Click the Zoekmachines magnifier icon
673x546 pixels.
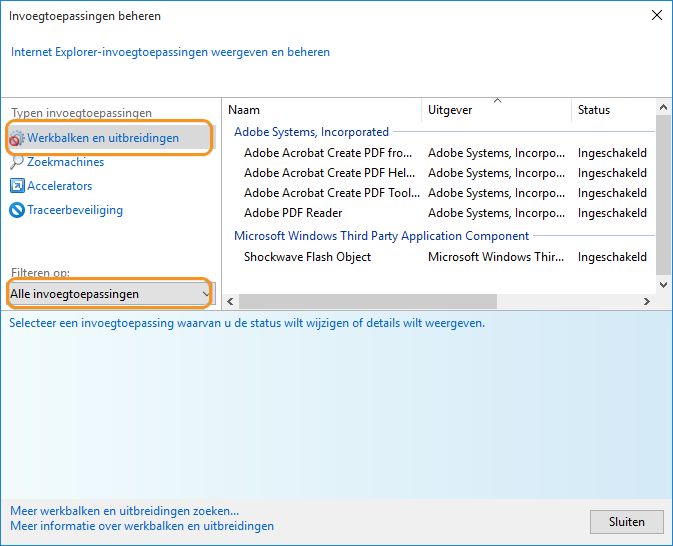tap(16, 162)
